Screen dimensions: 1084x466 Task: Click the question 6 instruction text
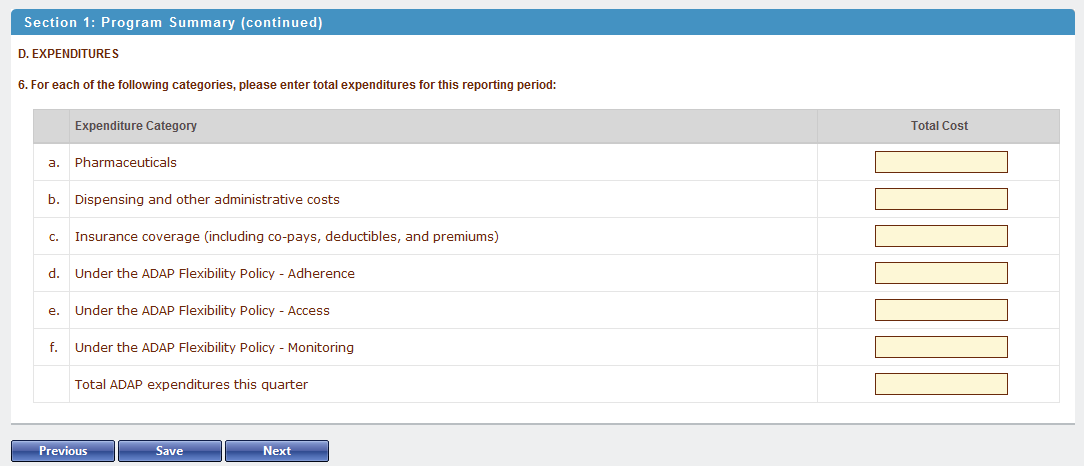click(287, 85)
